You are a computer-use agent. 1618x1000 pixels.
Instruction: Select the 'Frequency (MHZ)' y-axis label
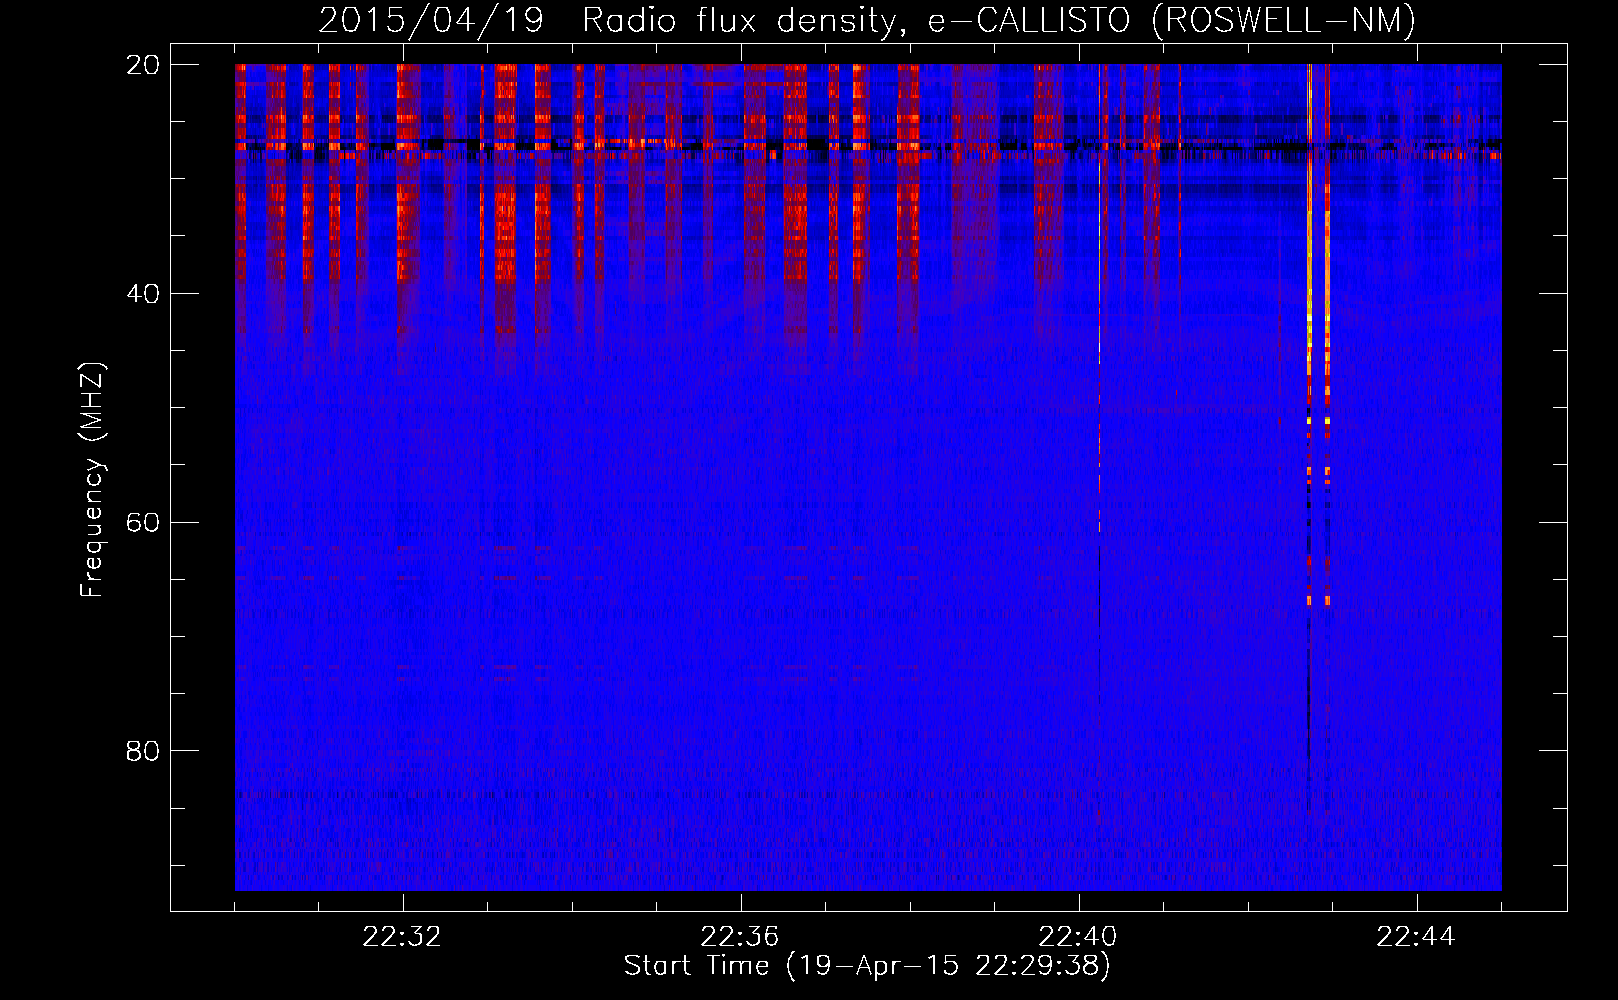(x=92, y=480)
